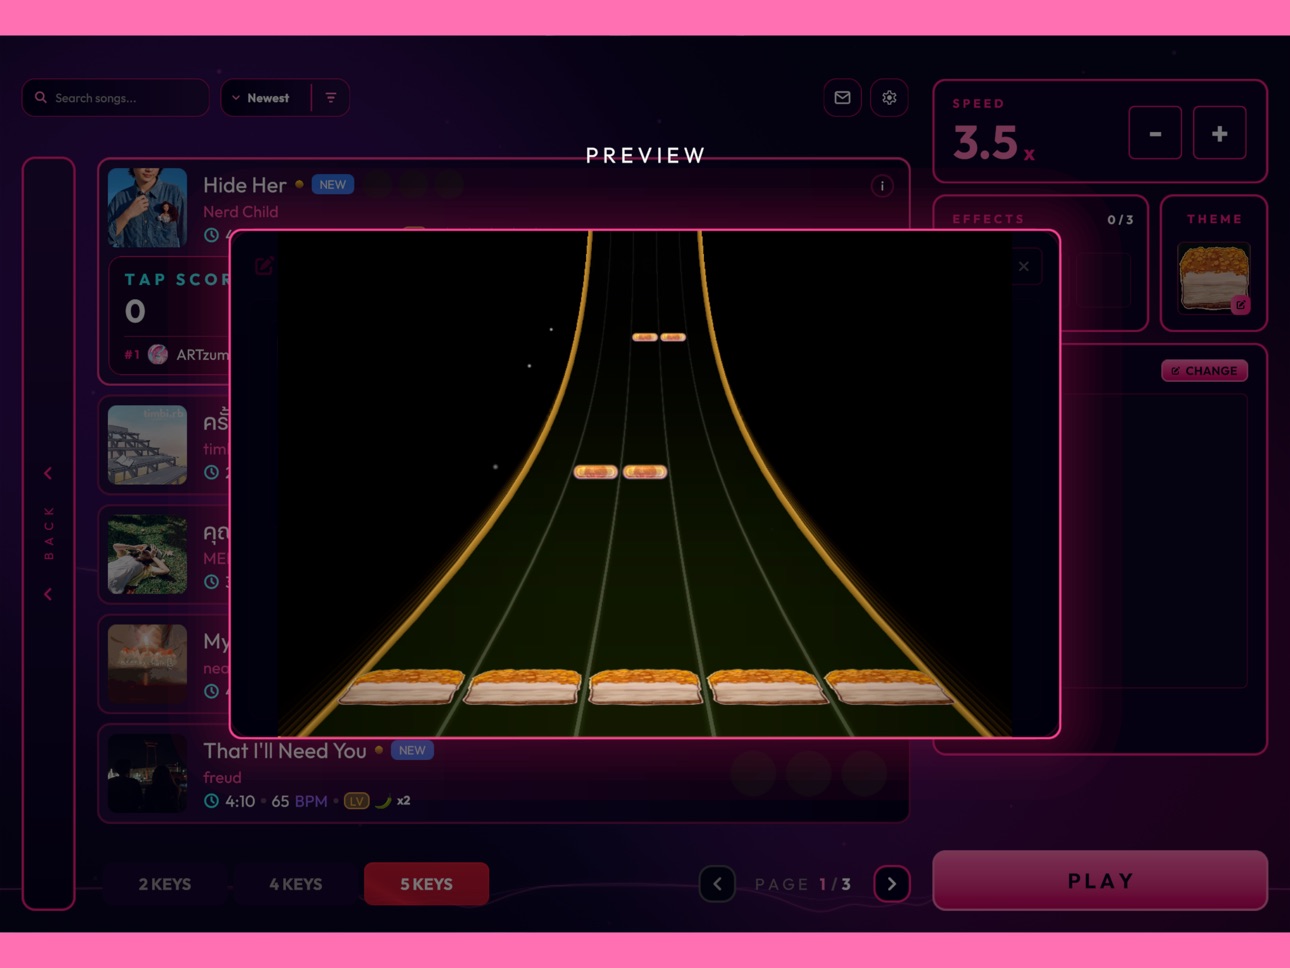
Task: Open the theme preview thumbnail
Action: click(1213, 277)
